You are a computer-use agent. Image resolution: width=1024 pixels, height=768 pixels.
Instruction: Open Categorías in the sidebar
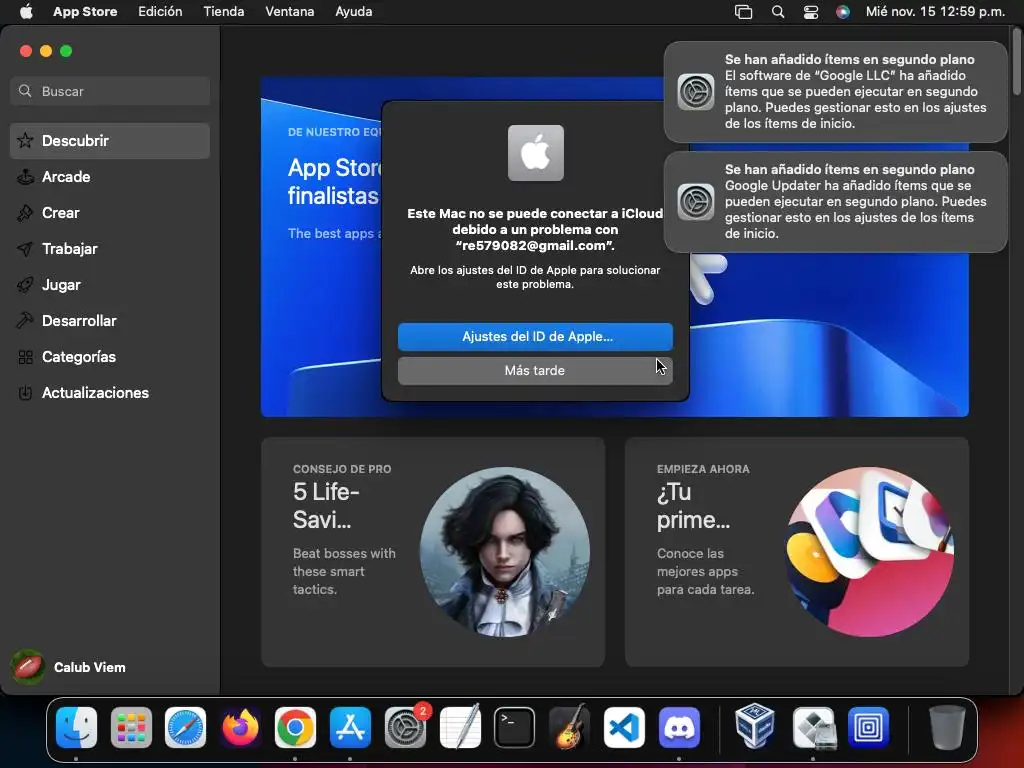(x=110, y=357)
